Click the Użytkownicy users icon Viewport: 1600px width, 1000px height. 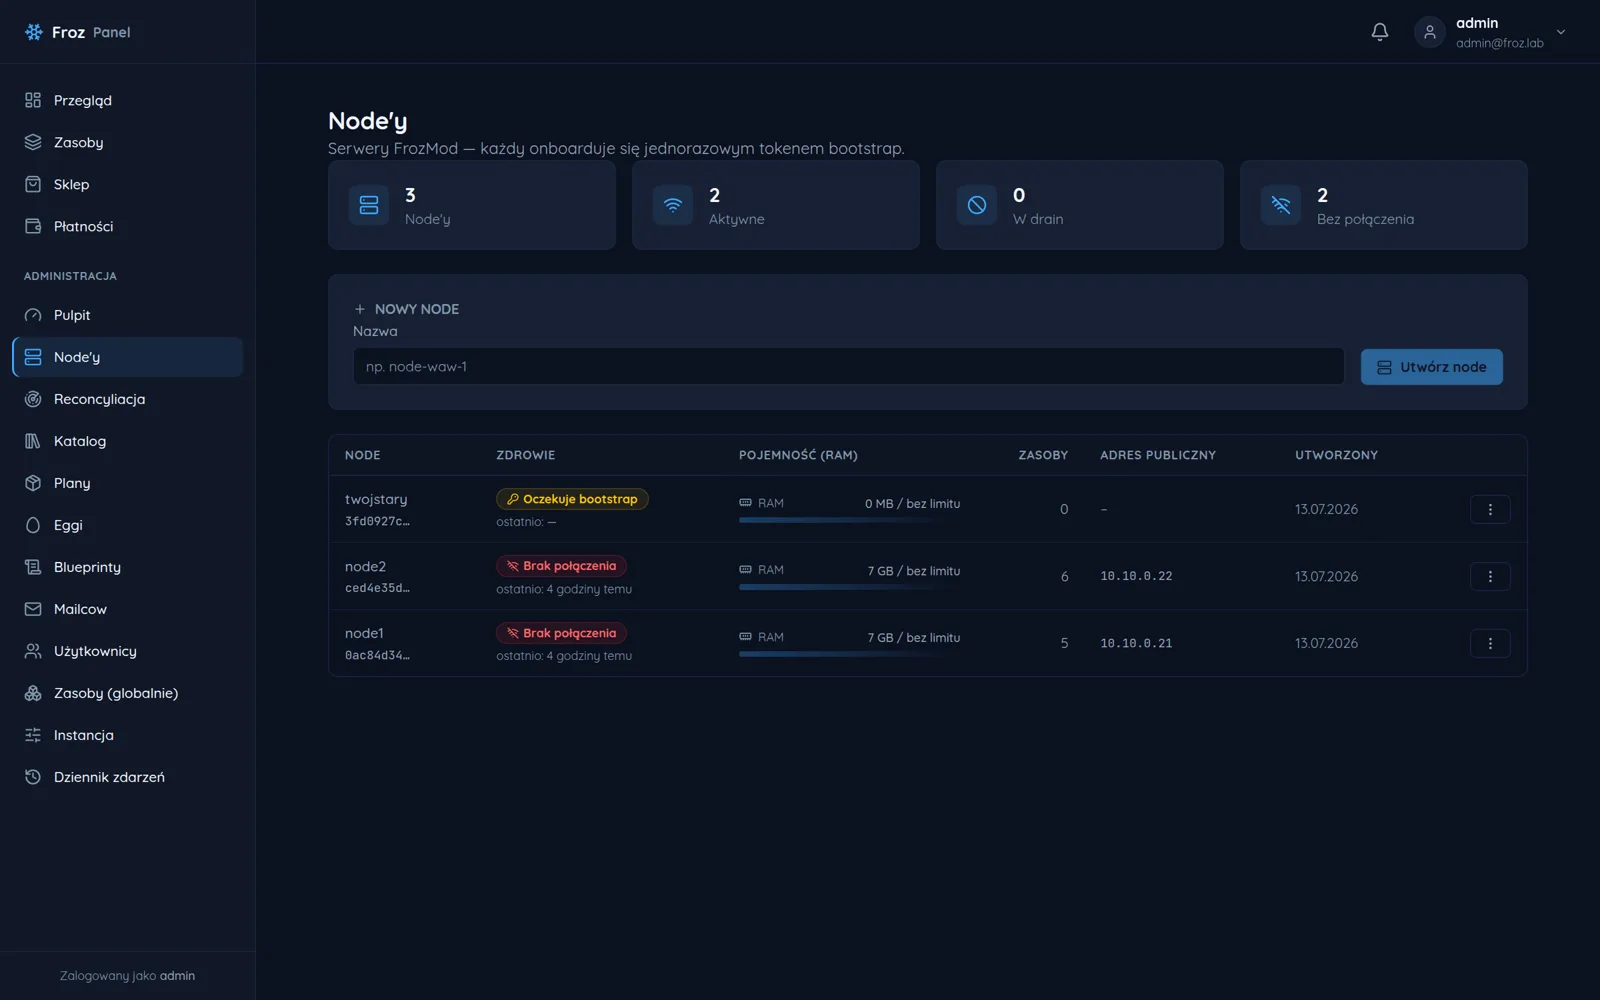pyautogui.click(x=33, y=651)
